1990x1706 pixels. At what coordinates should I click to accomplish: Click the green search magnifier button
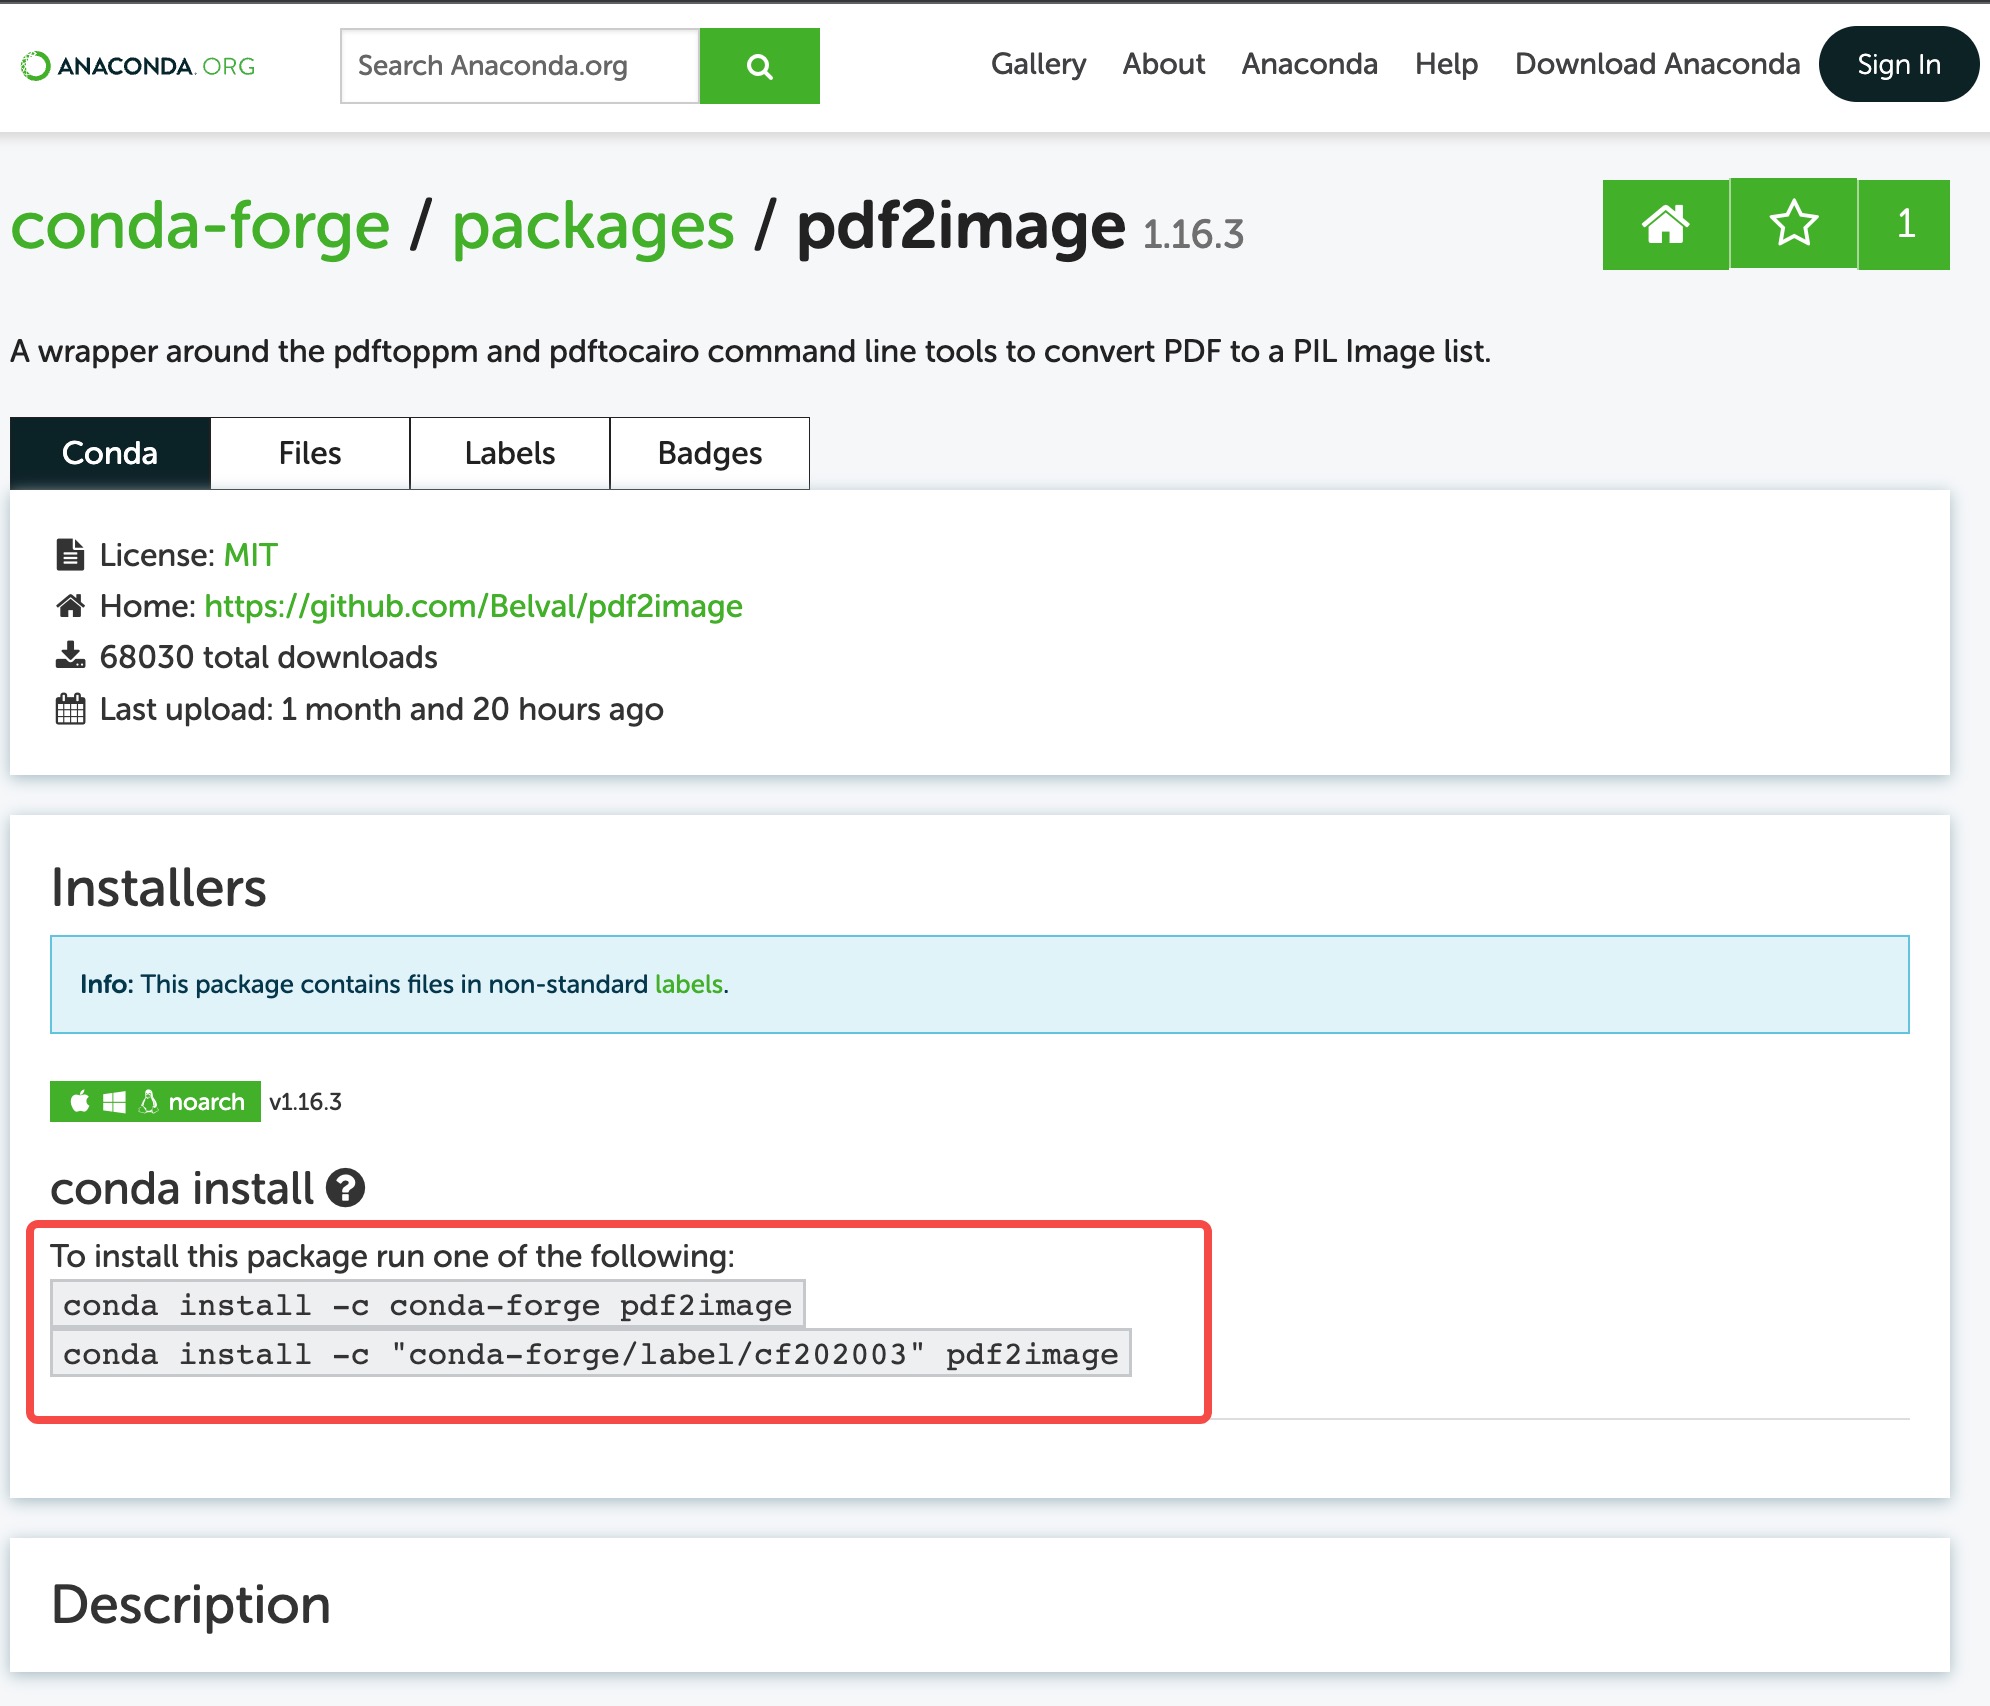[759, 66]
